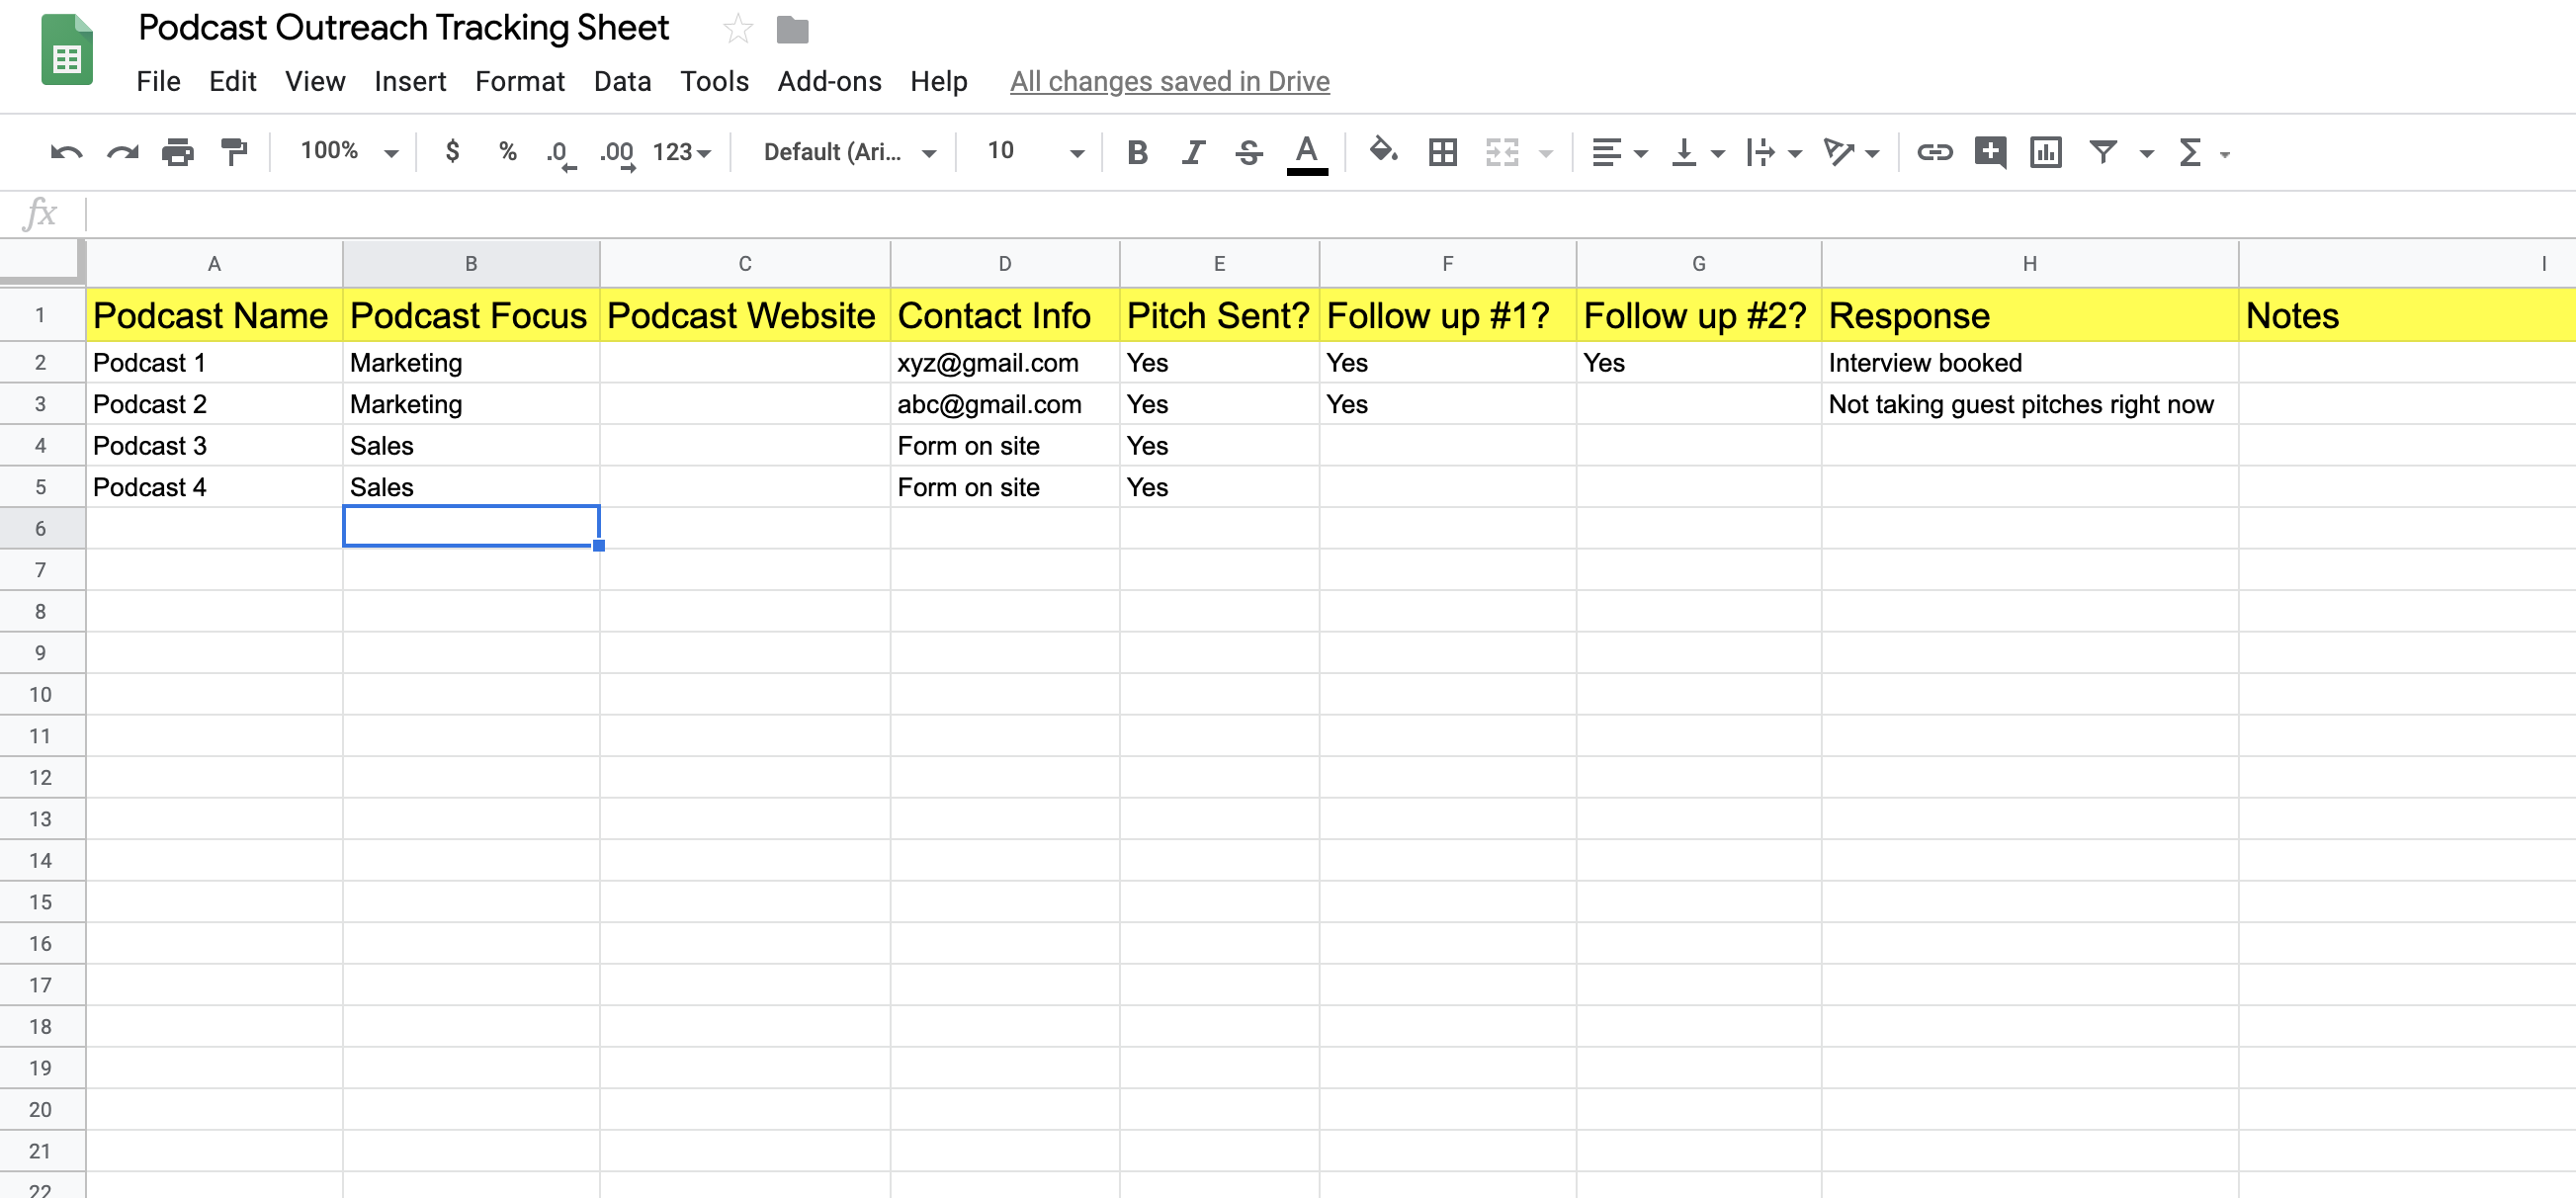Image resolution: width=2576 pixels, height=1198 pixels.
Task: Create a filter icon
Action: [x=2102, y=152]
